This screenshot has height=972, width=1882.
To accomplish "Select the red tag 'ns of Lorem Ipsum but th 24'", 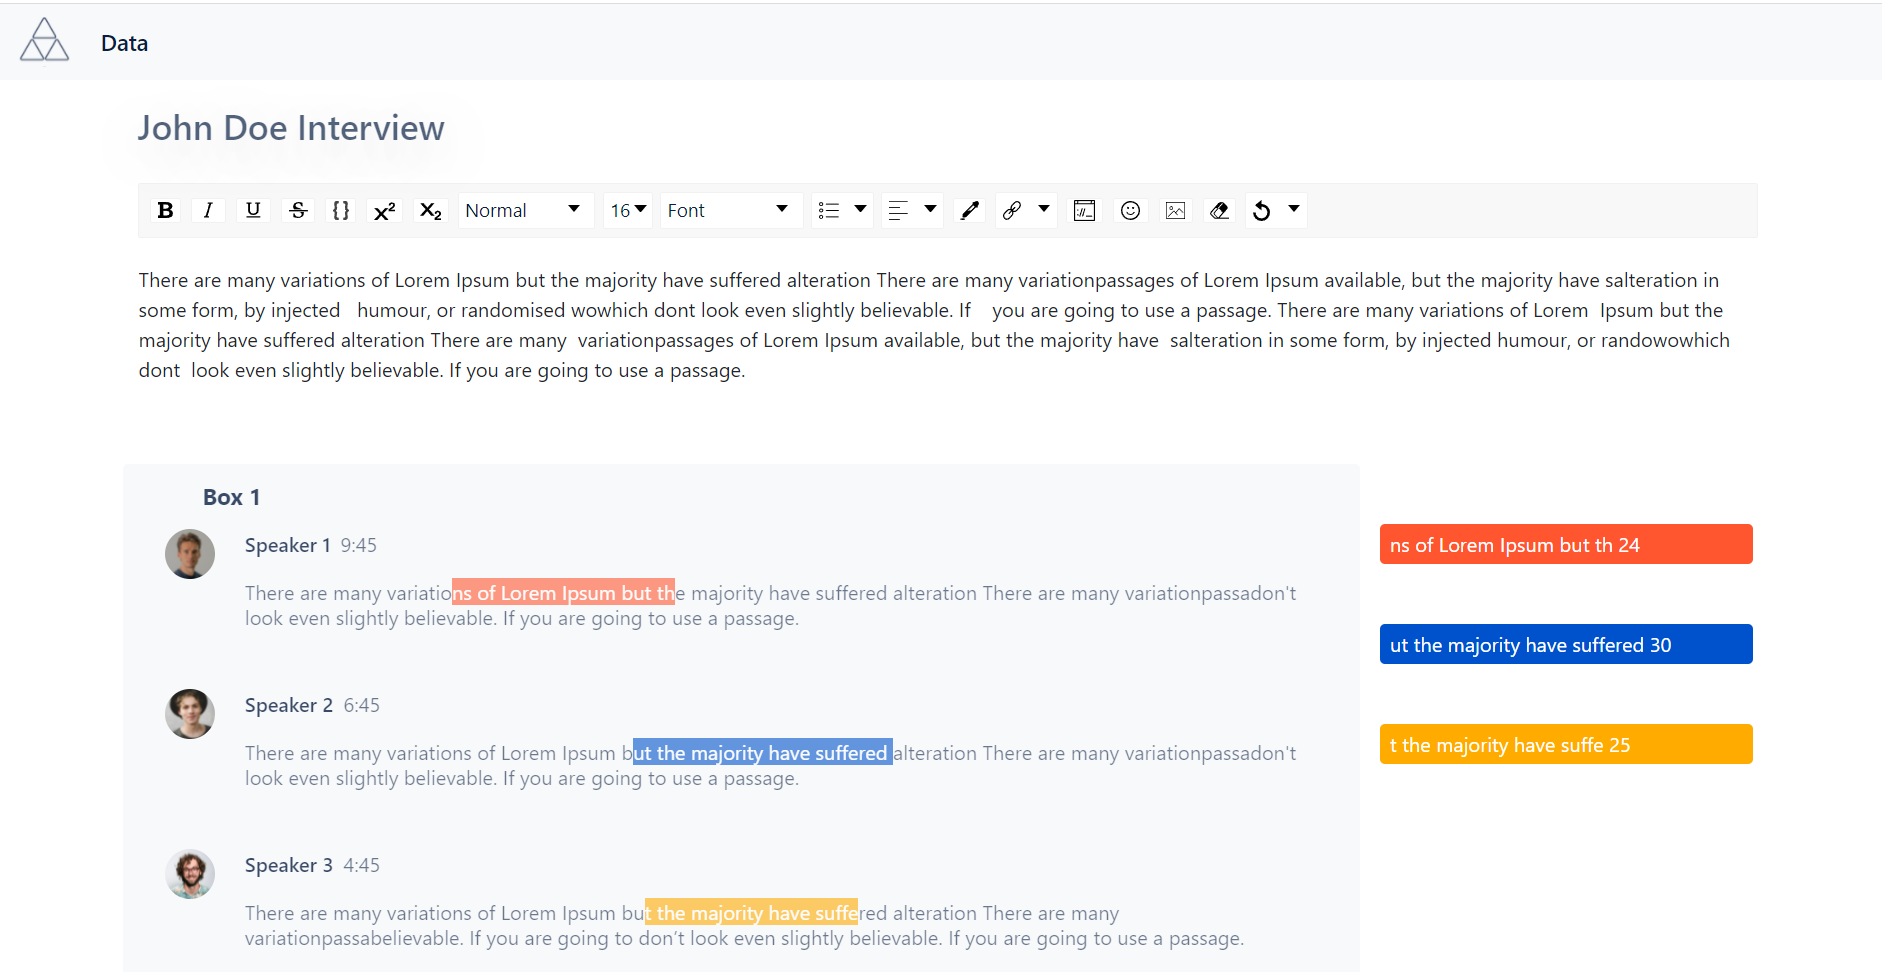I will coord(1566,544).
